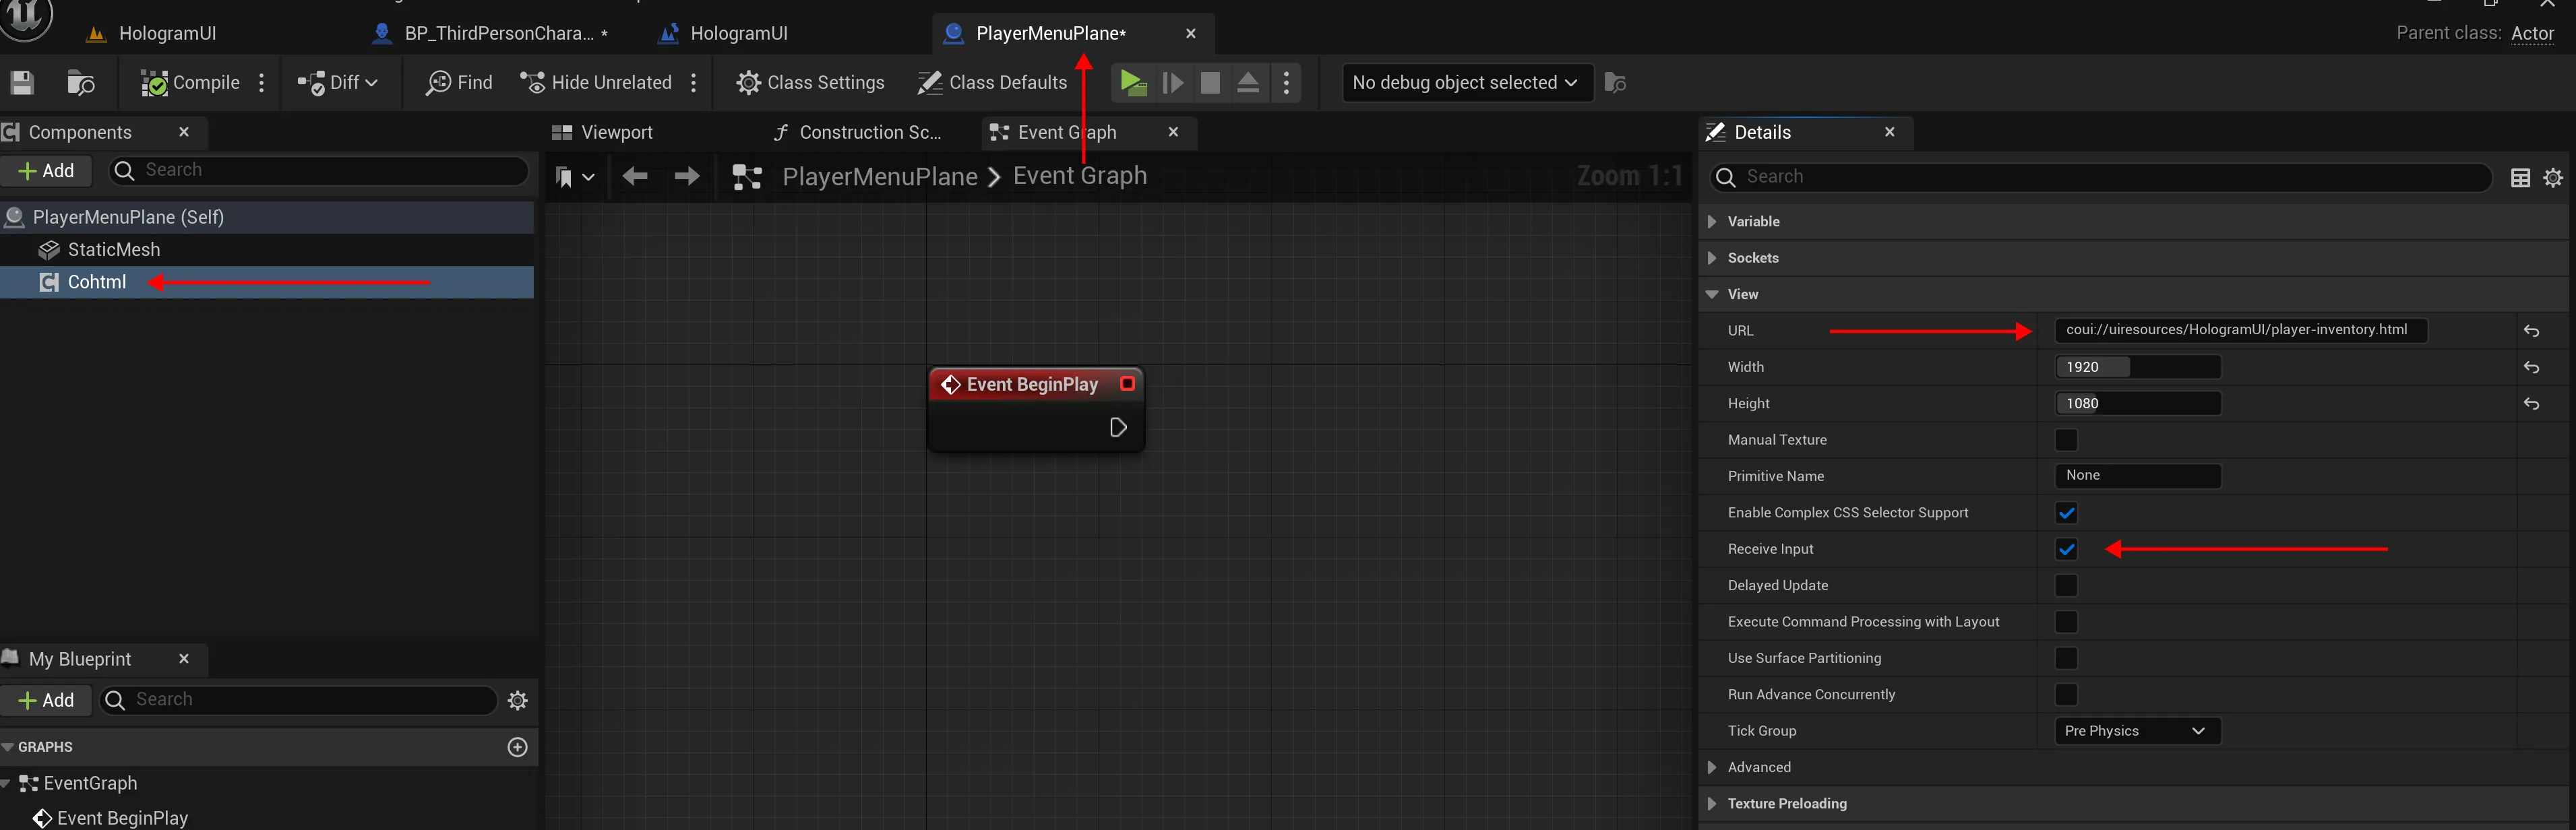The image size is (2576, 830).
Task: Click the Play simulation button
Action: (x=1132, y=82)
